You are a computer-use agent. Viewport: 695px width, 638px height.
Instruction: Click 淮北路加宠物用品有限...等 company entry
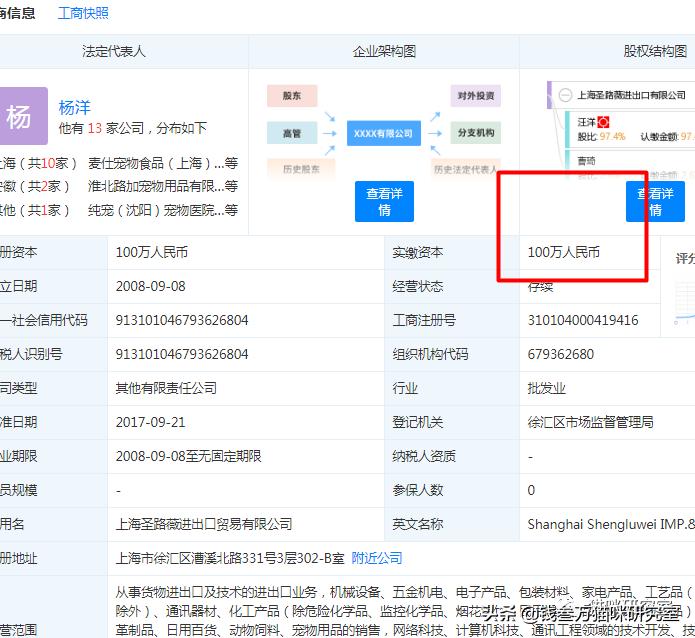(163, 186)
